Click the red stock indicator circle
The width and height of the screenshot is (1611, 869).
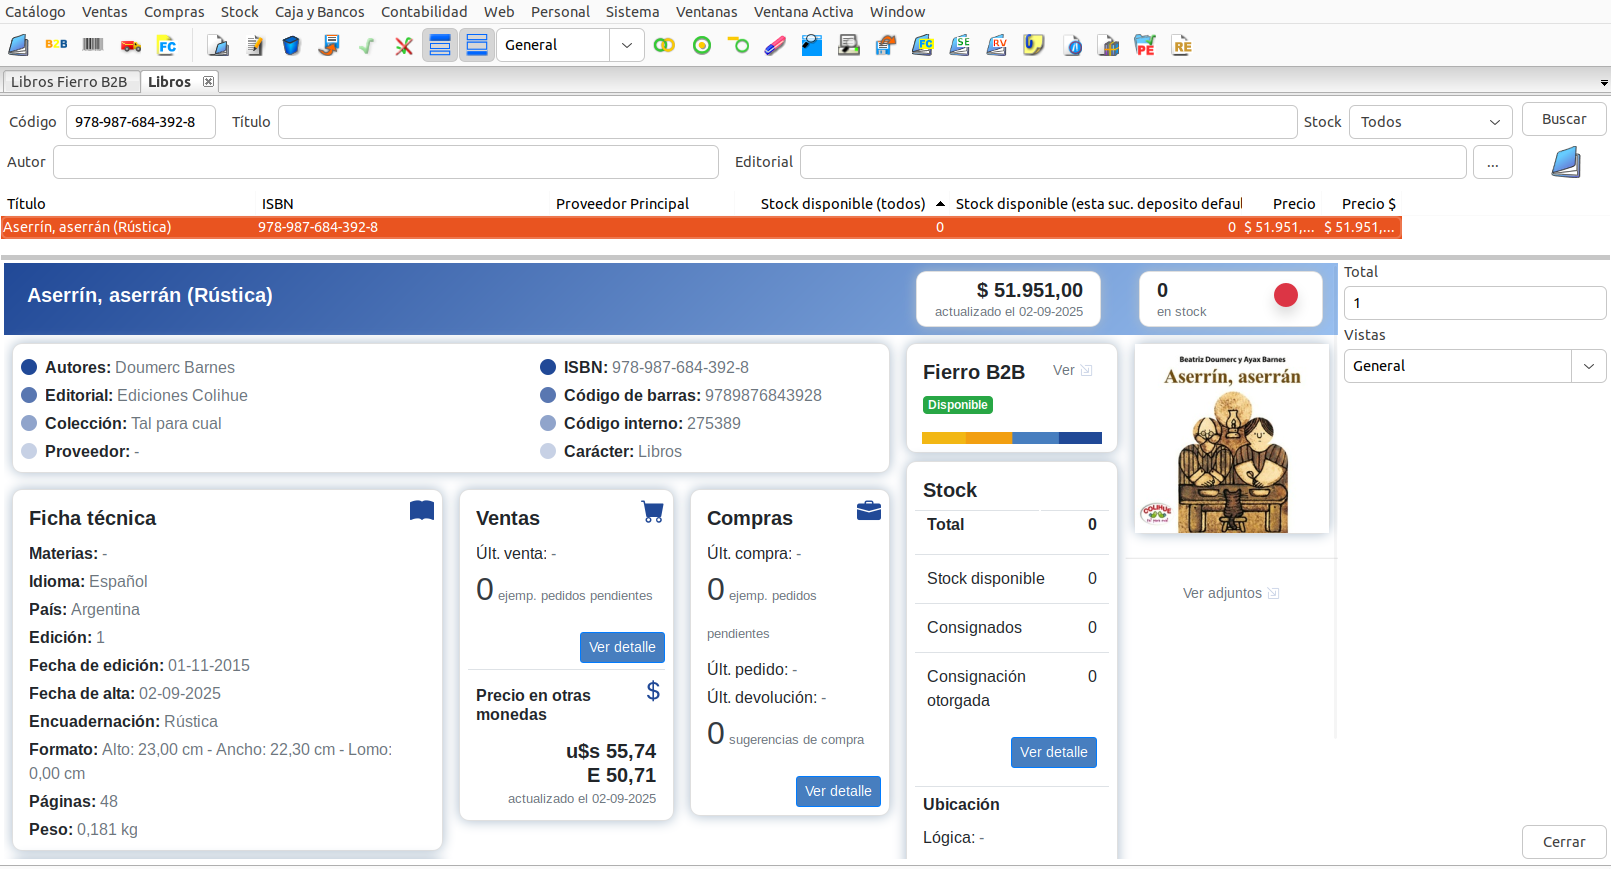[x=1286, y=295]
